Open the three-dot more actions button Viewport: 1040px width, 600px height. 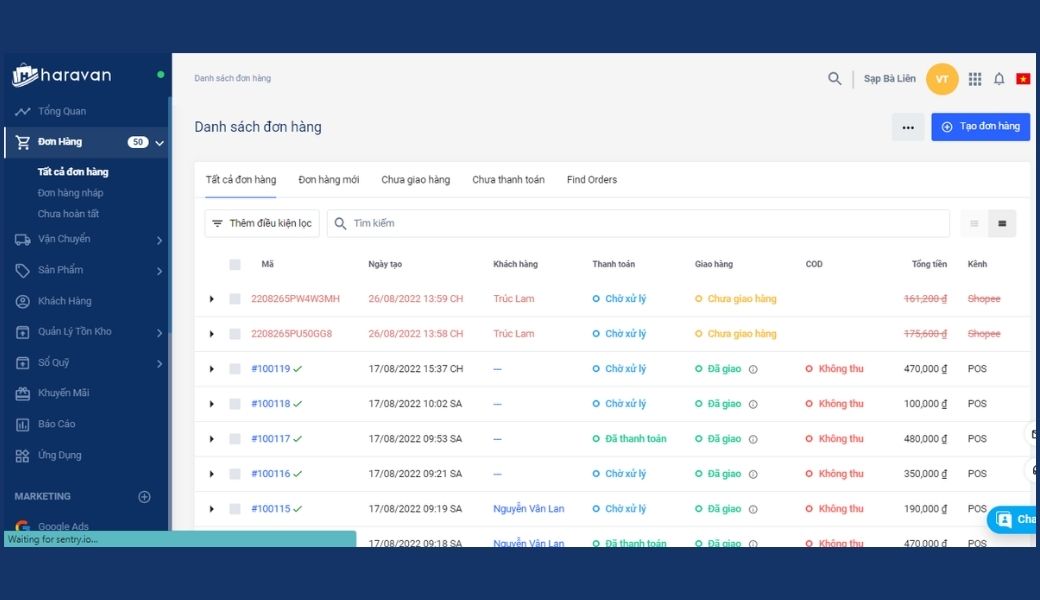tap(908, 127)
